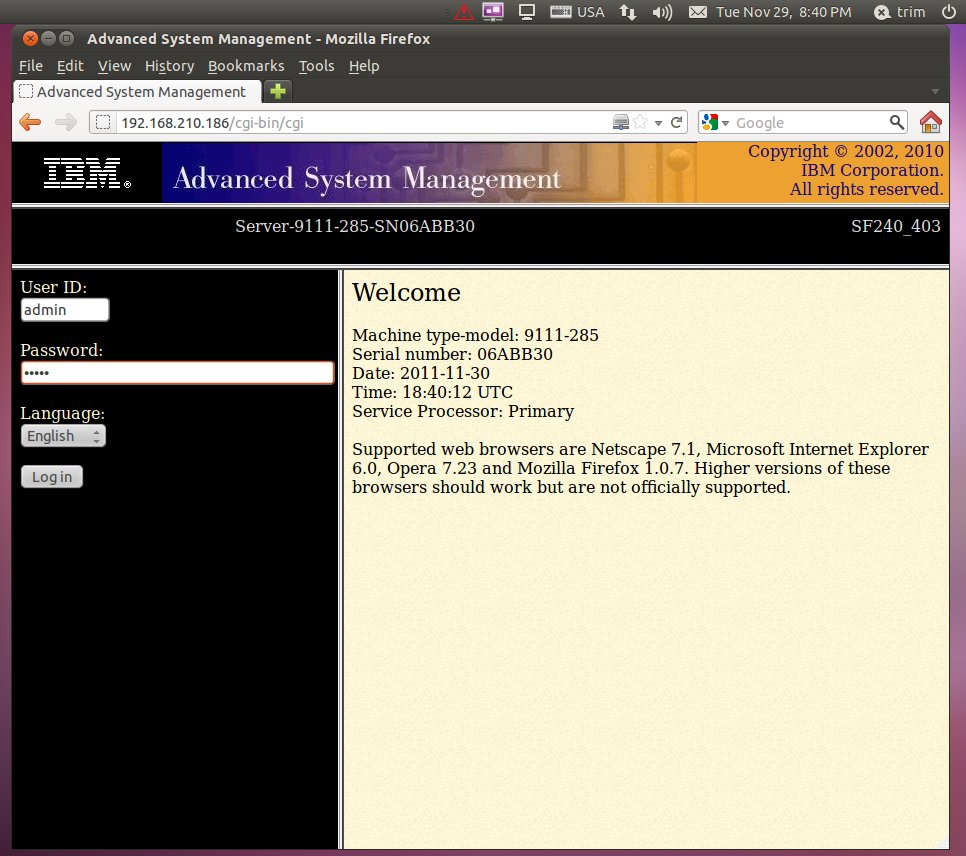966x856 pixels.
Task: Open the system volume indicator
Action: coord(662,12)
